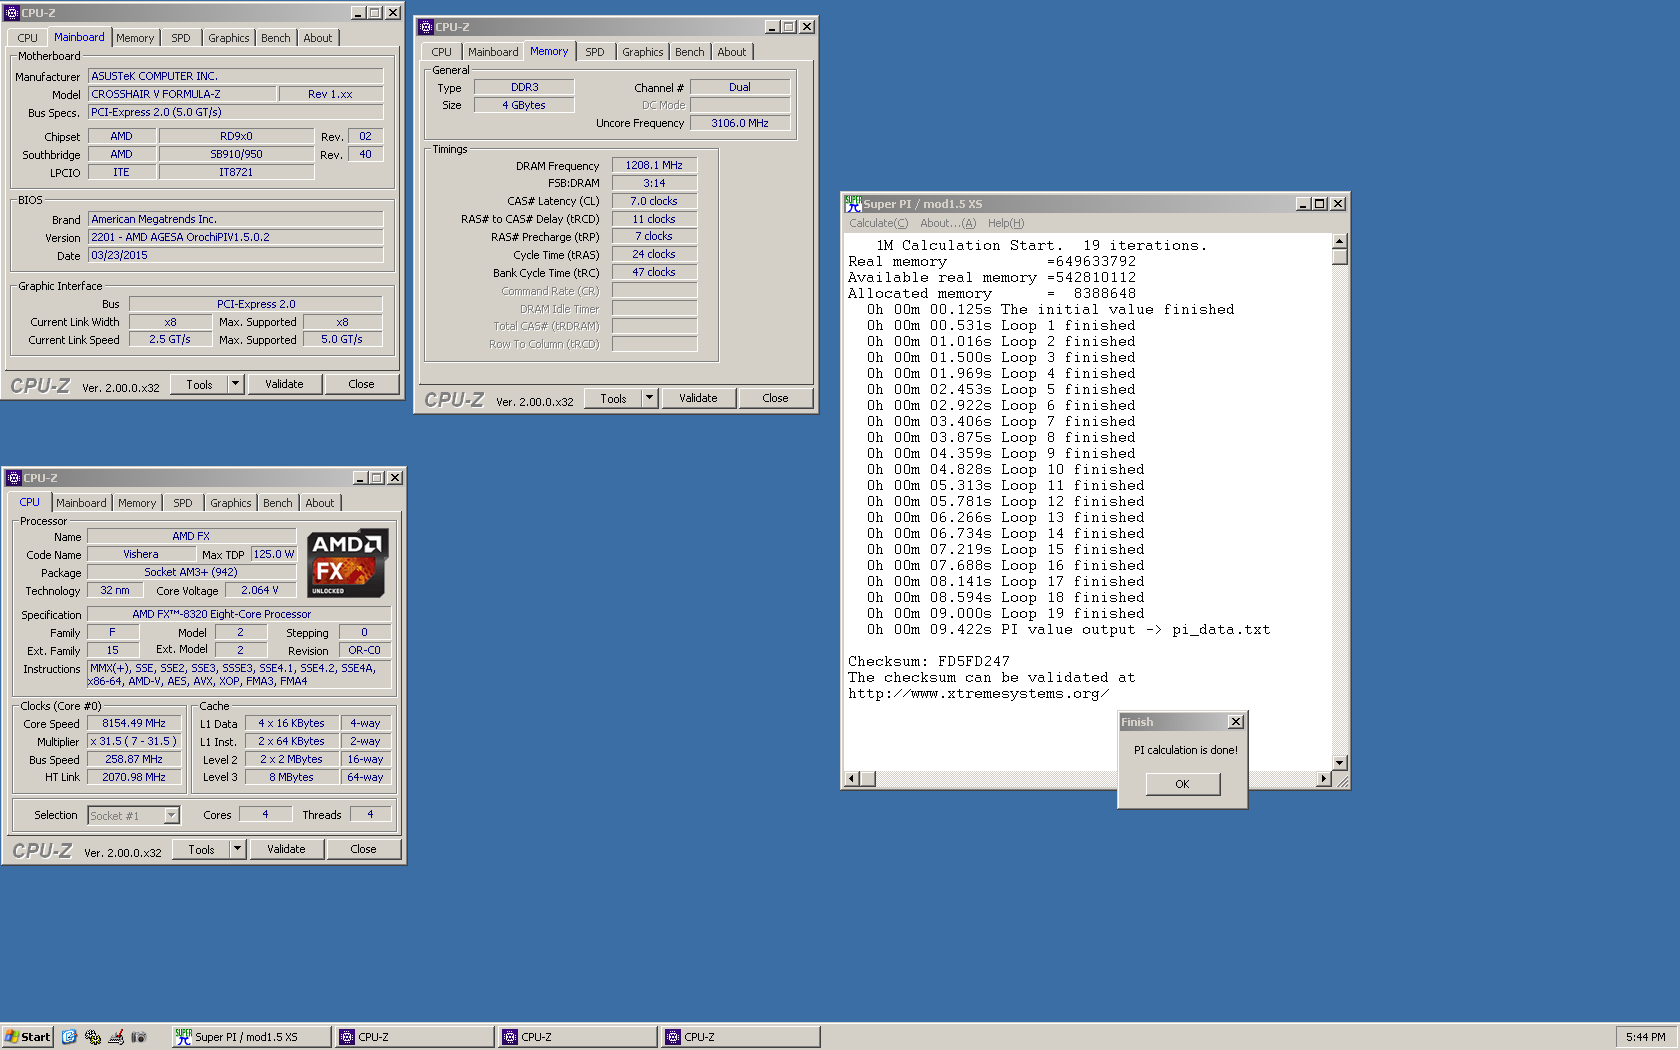Click the Super PI vertical scrollbar up arrow
This screenshot has width=1680, height=1050.
click(1340, 241)
